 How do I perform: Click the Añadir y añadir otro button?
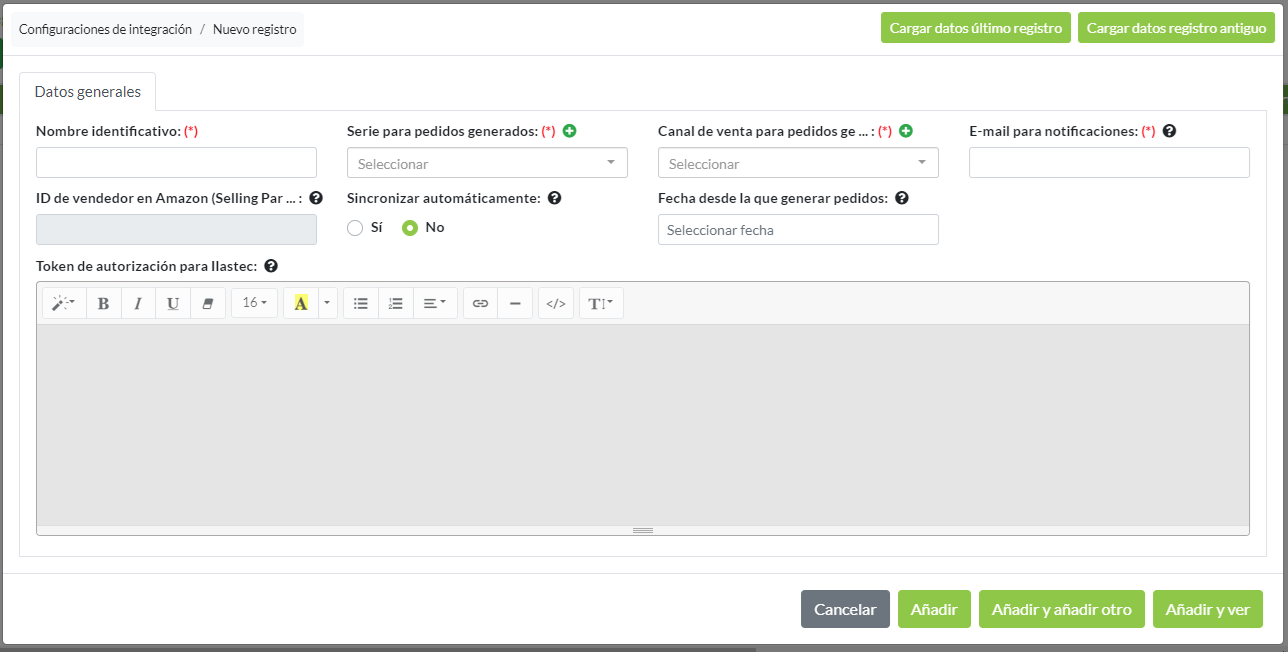click(1061, 609)
